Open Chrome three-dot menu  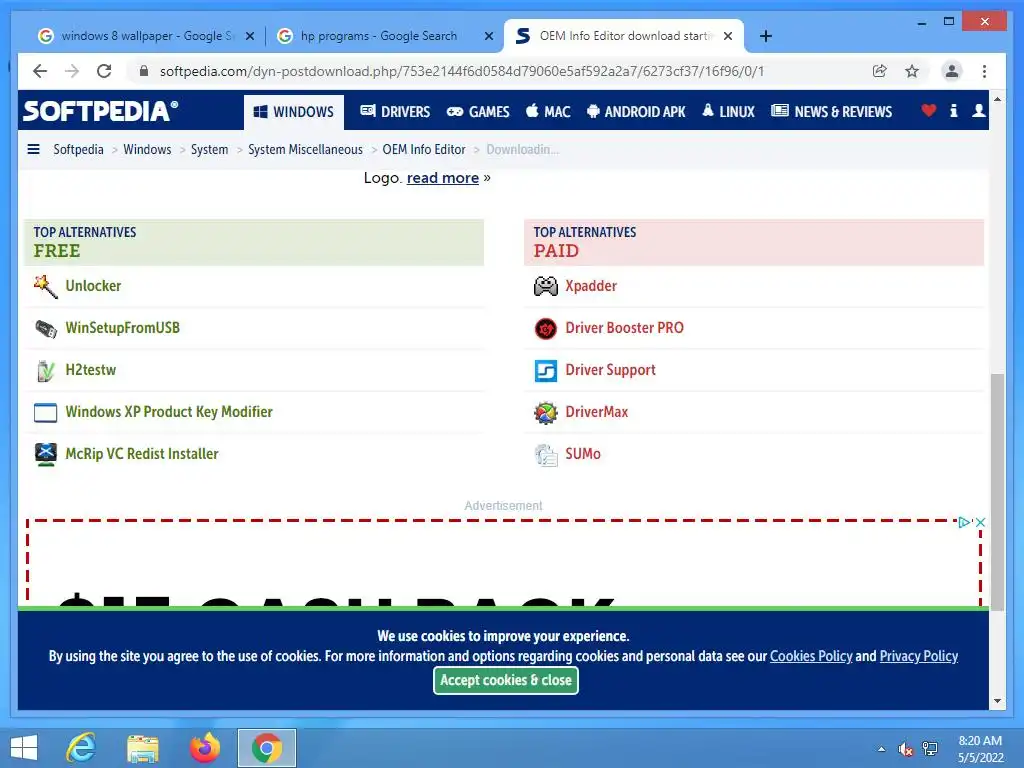[984, 71]
